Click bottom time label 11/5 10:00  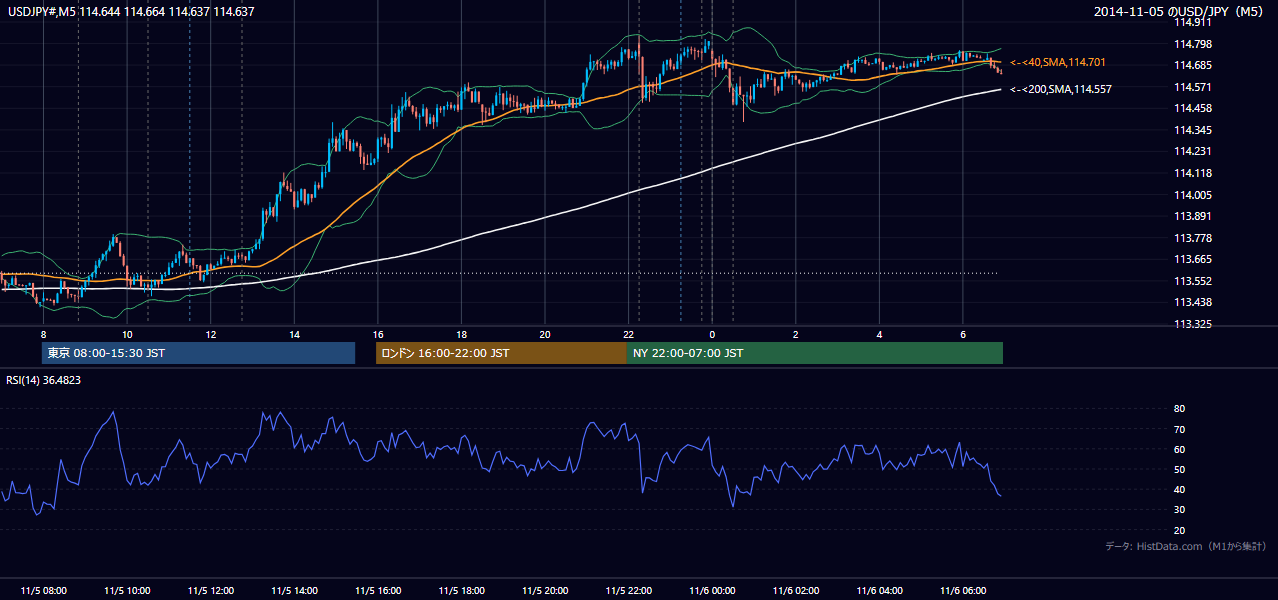tap(127, 591)
